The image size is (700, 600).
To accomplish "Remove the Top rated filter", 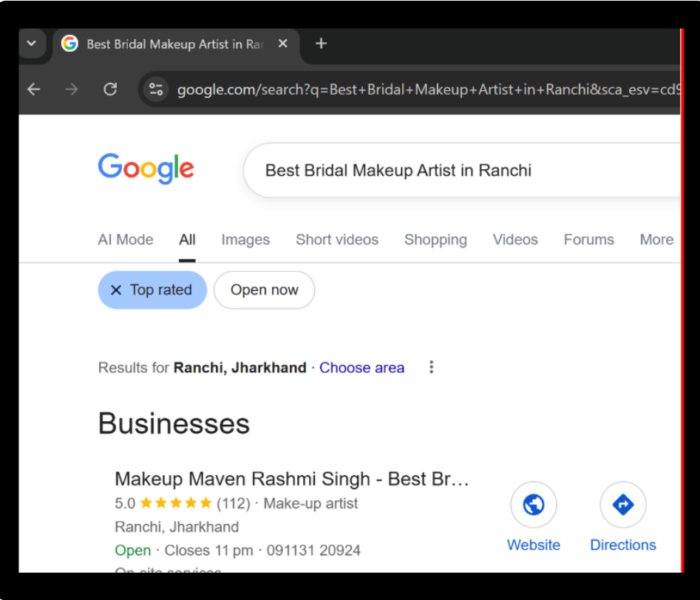I will tap(116, 290).
